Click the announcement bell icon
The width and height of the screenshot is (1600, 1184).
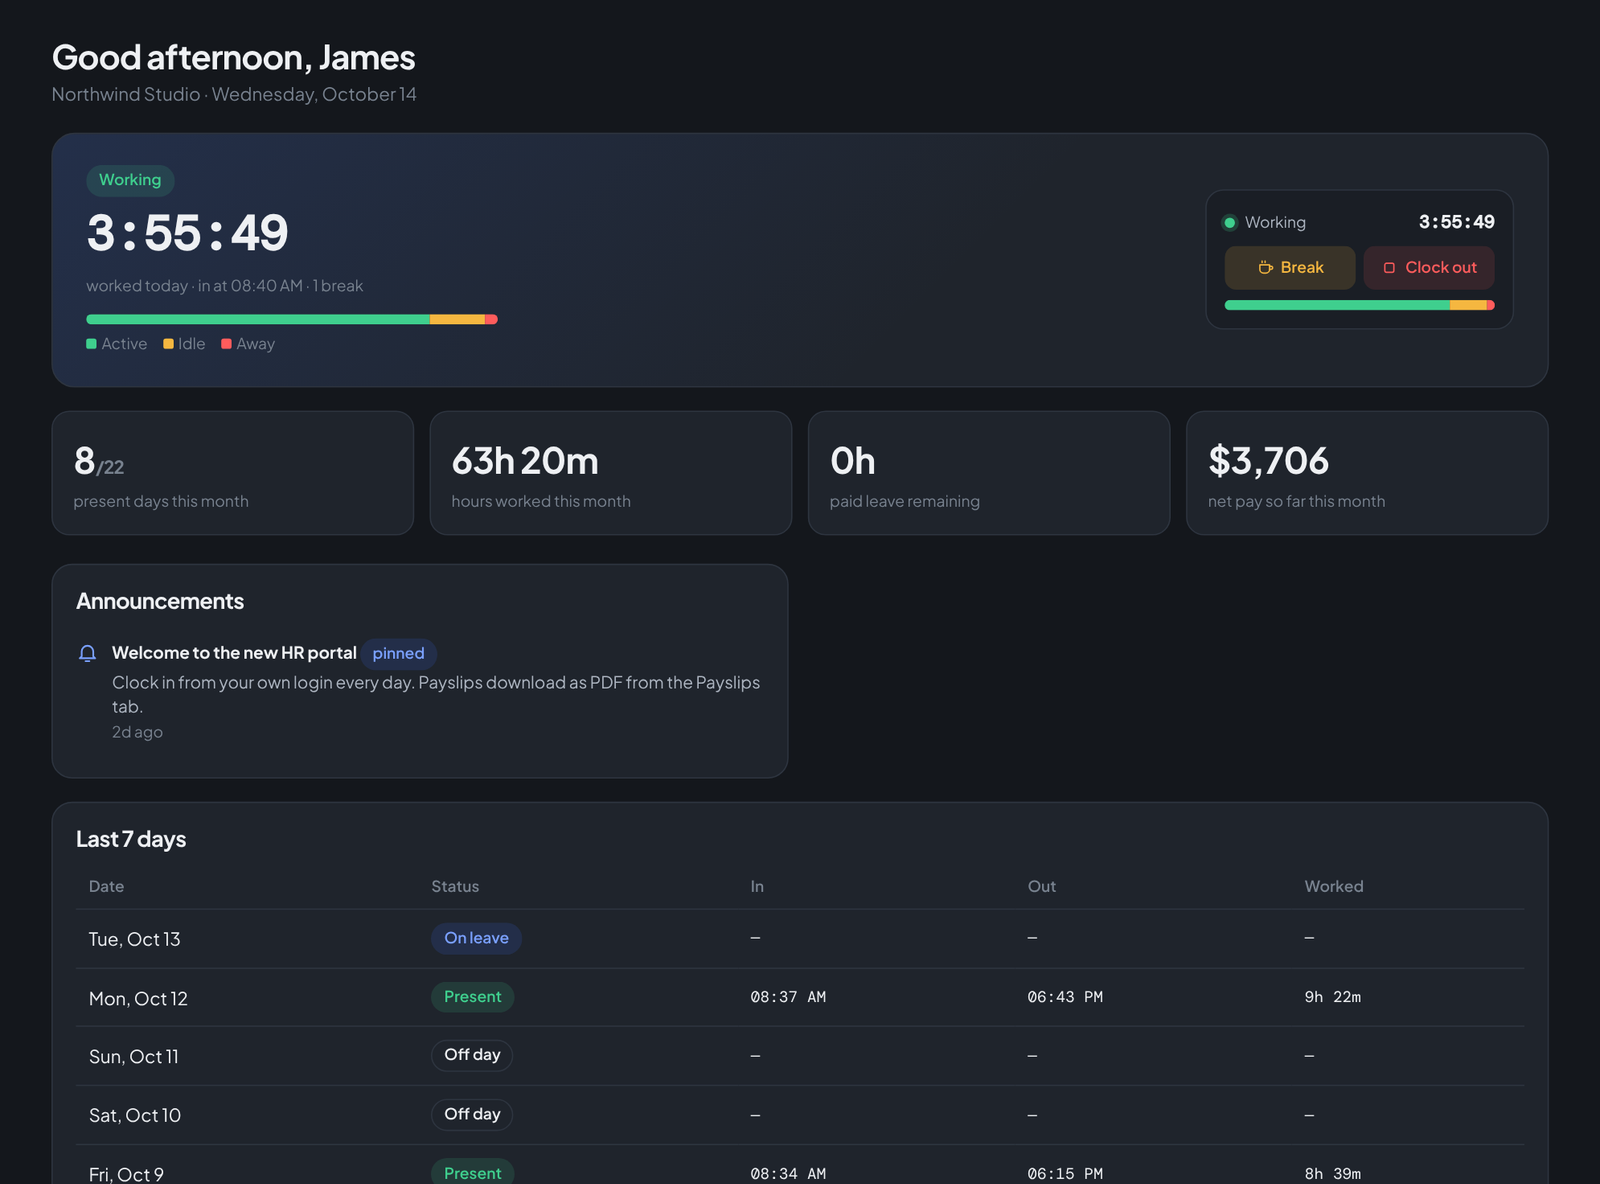tap(87, 653)
